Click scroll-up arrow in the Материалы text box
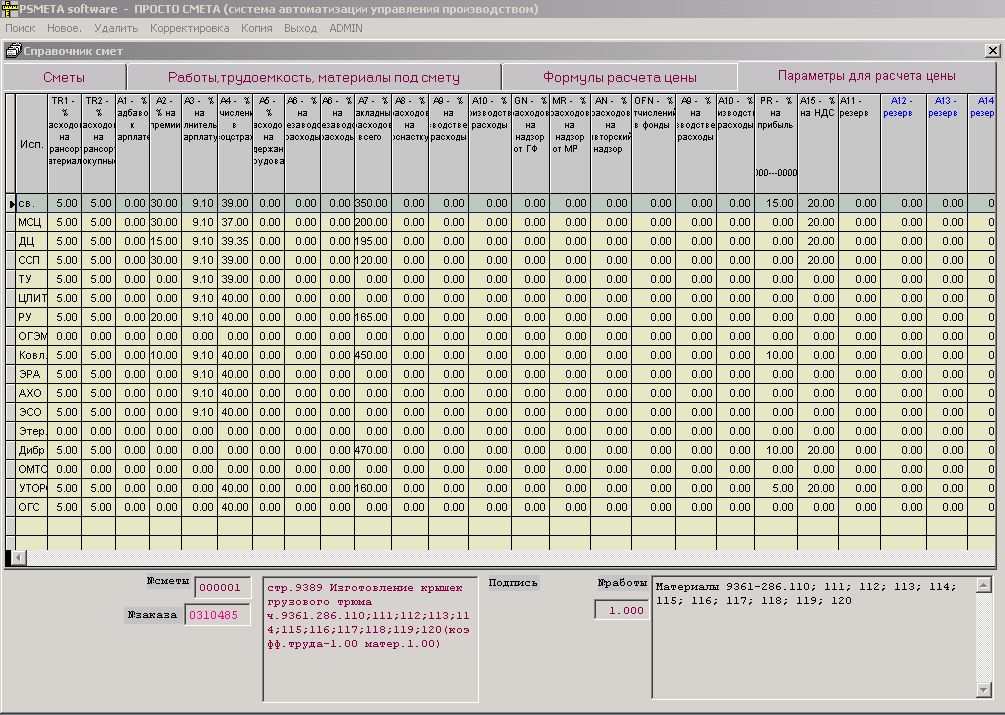Screen dimensions: 1005x715 [x=983, y=585]
